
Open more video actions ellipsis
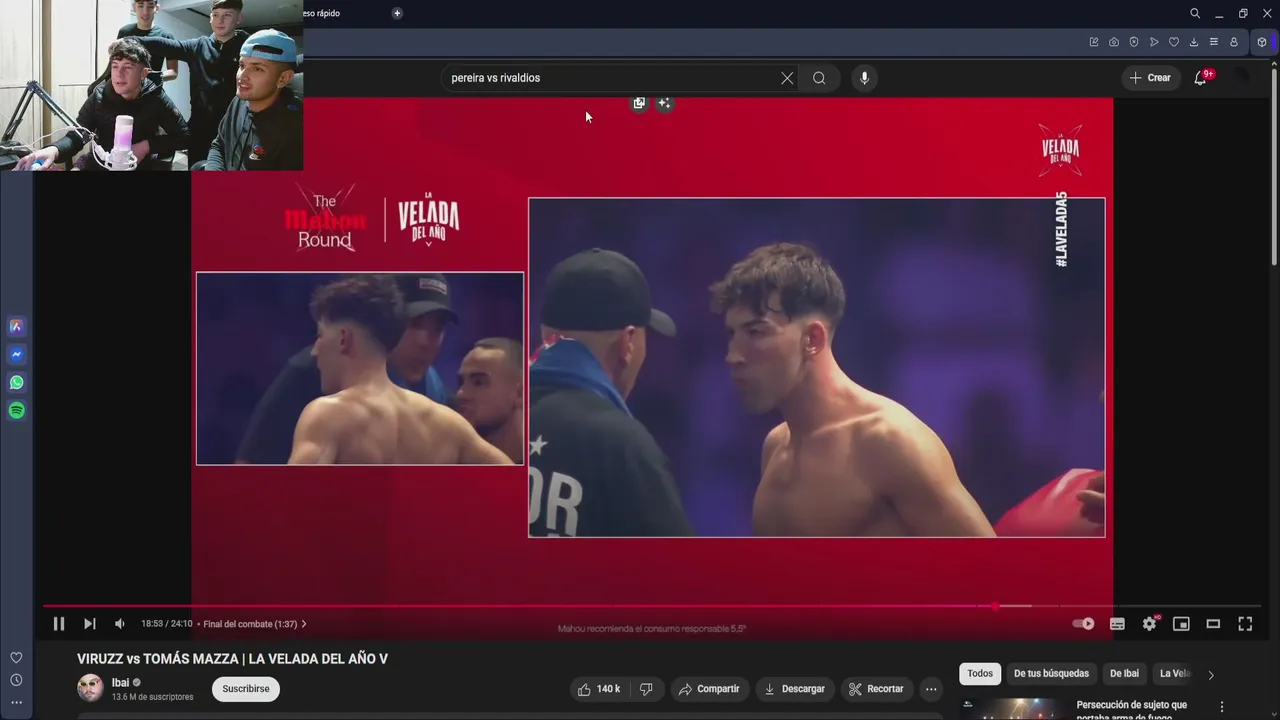931,689
